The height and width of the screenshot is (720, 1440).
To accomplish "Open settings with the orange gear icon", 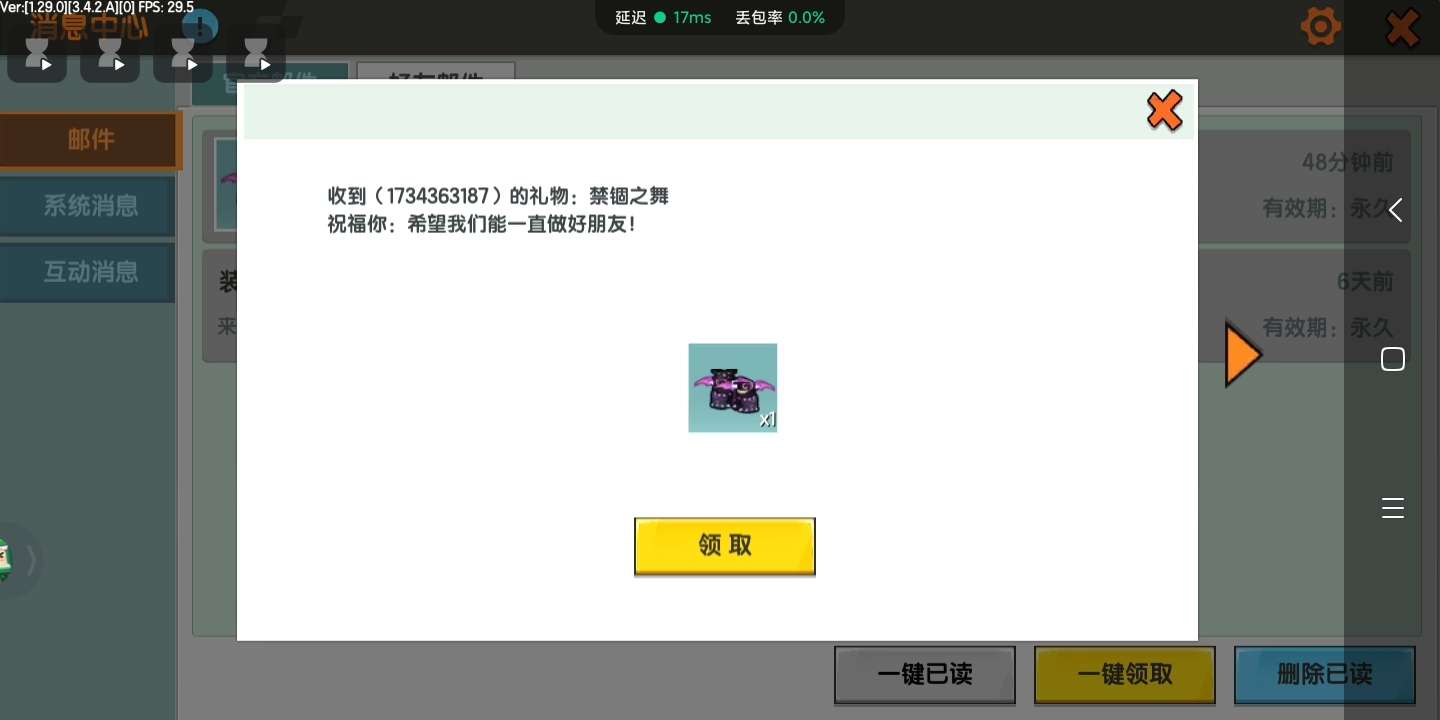I will (x=1320, y=27).
